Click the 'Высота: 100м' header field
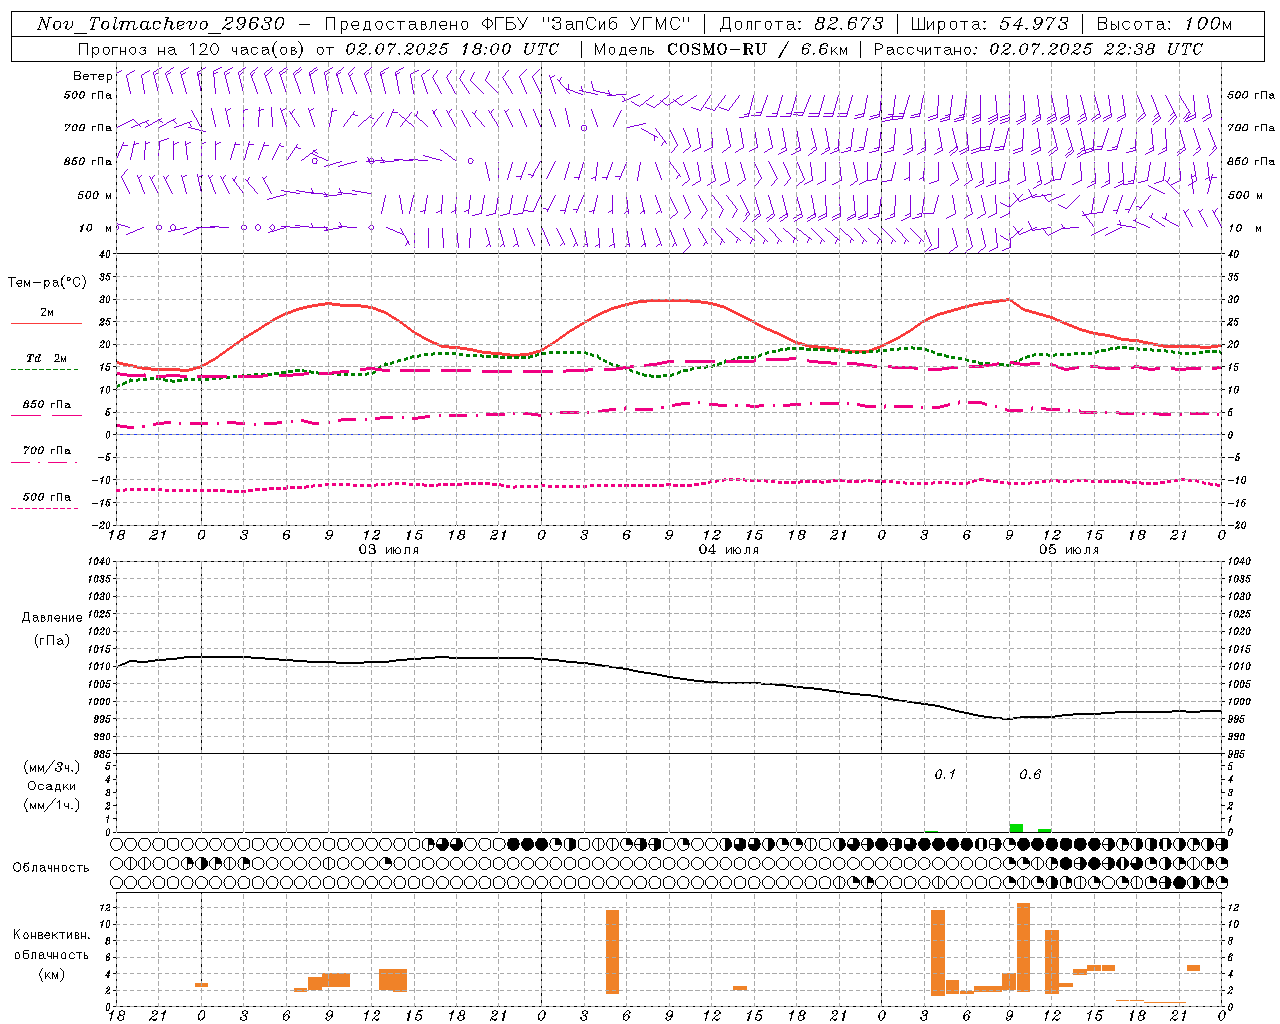 click(x=1164, y=24)
